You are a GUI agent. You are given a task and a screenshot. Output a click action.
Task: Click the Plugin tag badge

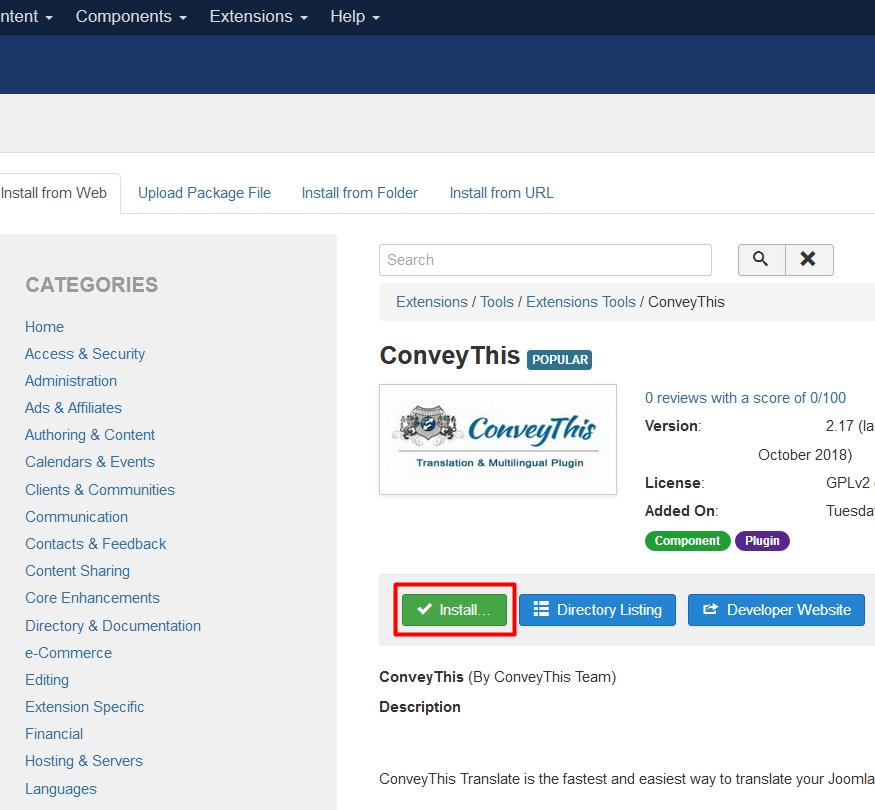click(x=762, y=541)
